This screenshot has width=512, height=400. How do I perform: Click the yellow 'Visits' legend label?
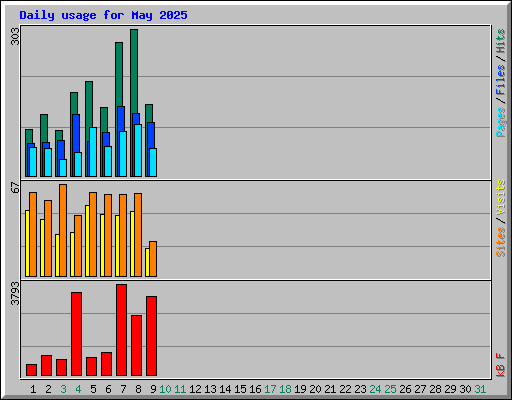501,197
